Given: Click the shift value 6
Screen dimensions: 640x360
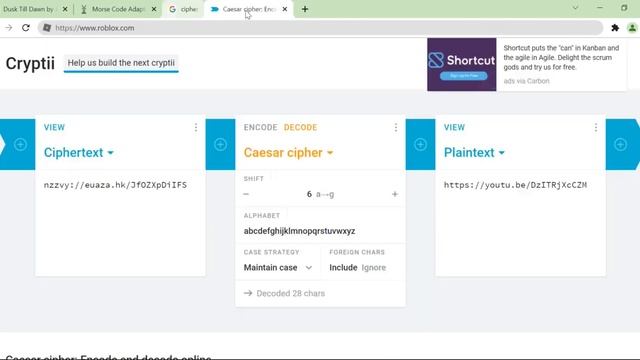Looking at the screenshot, I should (309, 194).
